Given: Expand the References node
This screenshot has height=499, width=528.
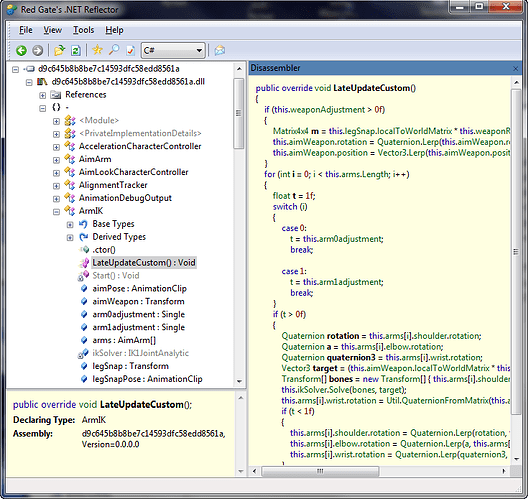Looking at the screenshot, I should [x=42, y=95].
